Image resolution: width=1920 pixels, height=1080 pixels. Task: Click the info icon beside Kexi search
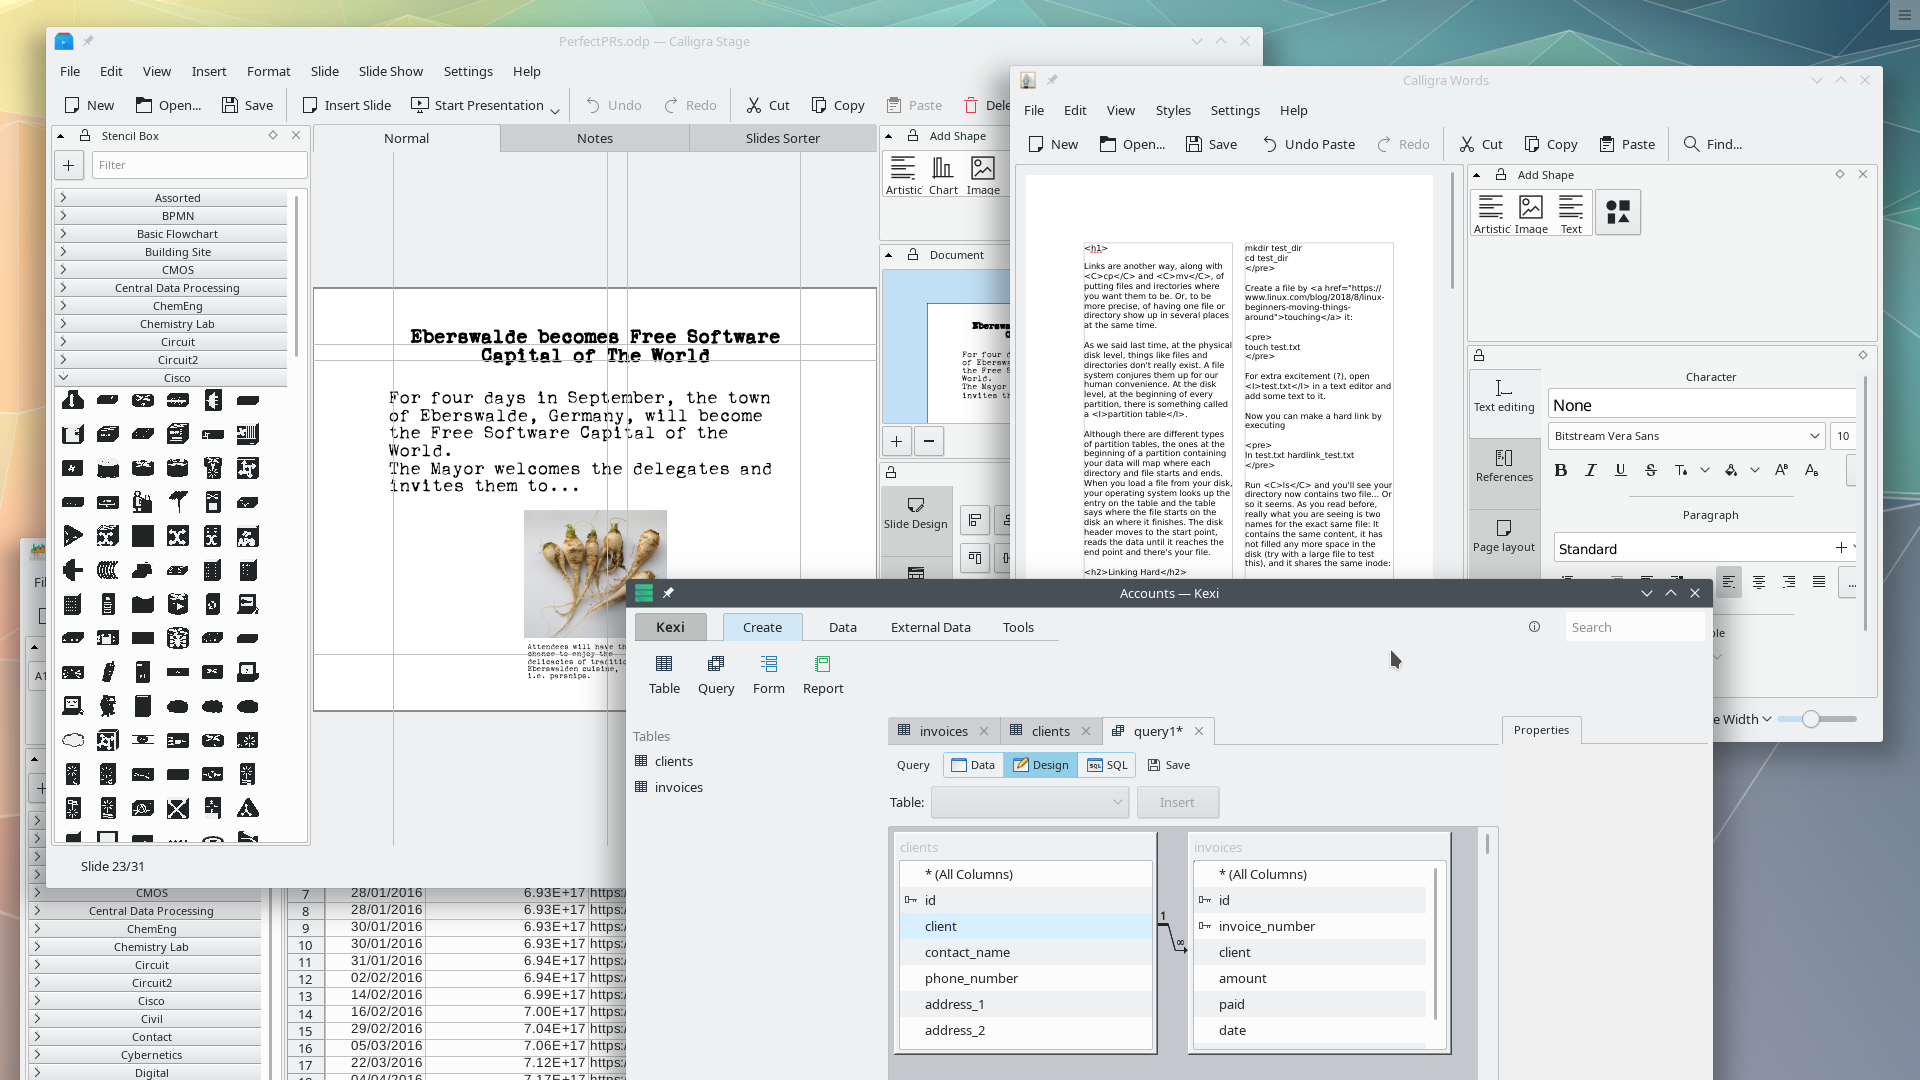tap(1534, 627)
